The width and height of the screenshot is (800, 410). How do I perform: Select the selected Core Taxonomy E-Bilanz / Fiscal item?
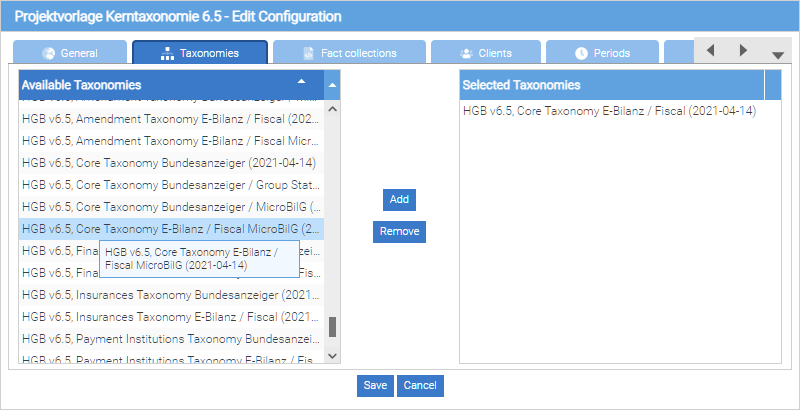coord(609,111)
